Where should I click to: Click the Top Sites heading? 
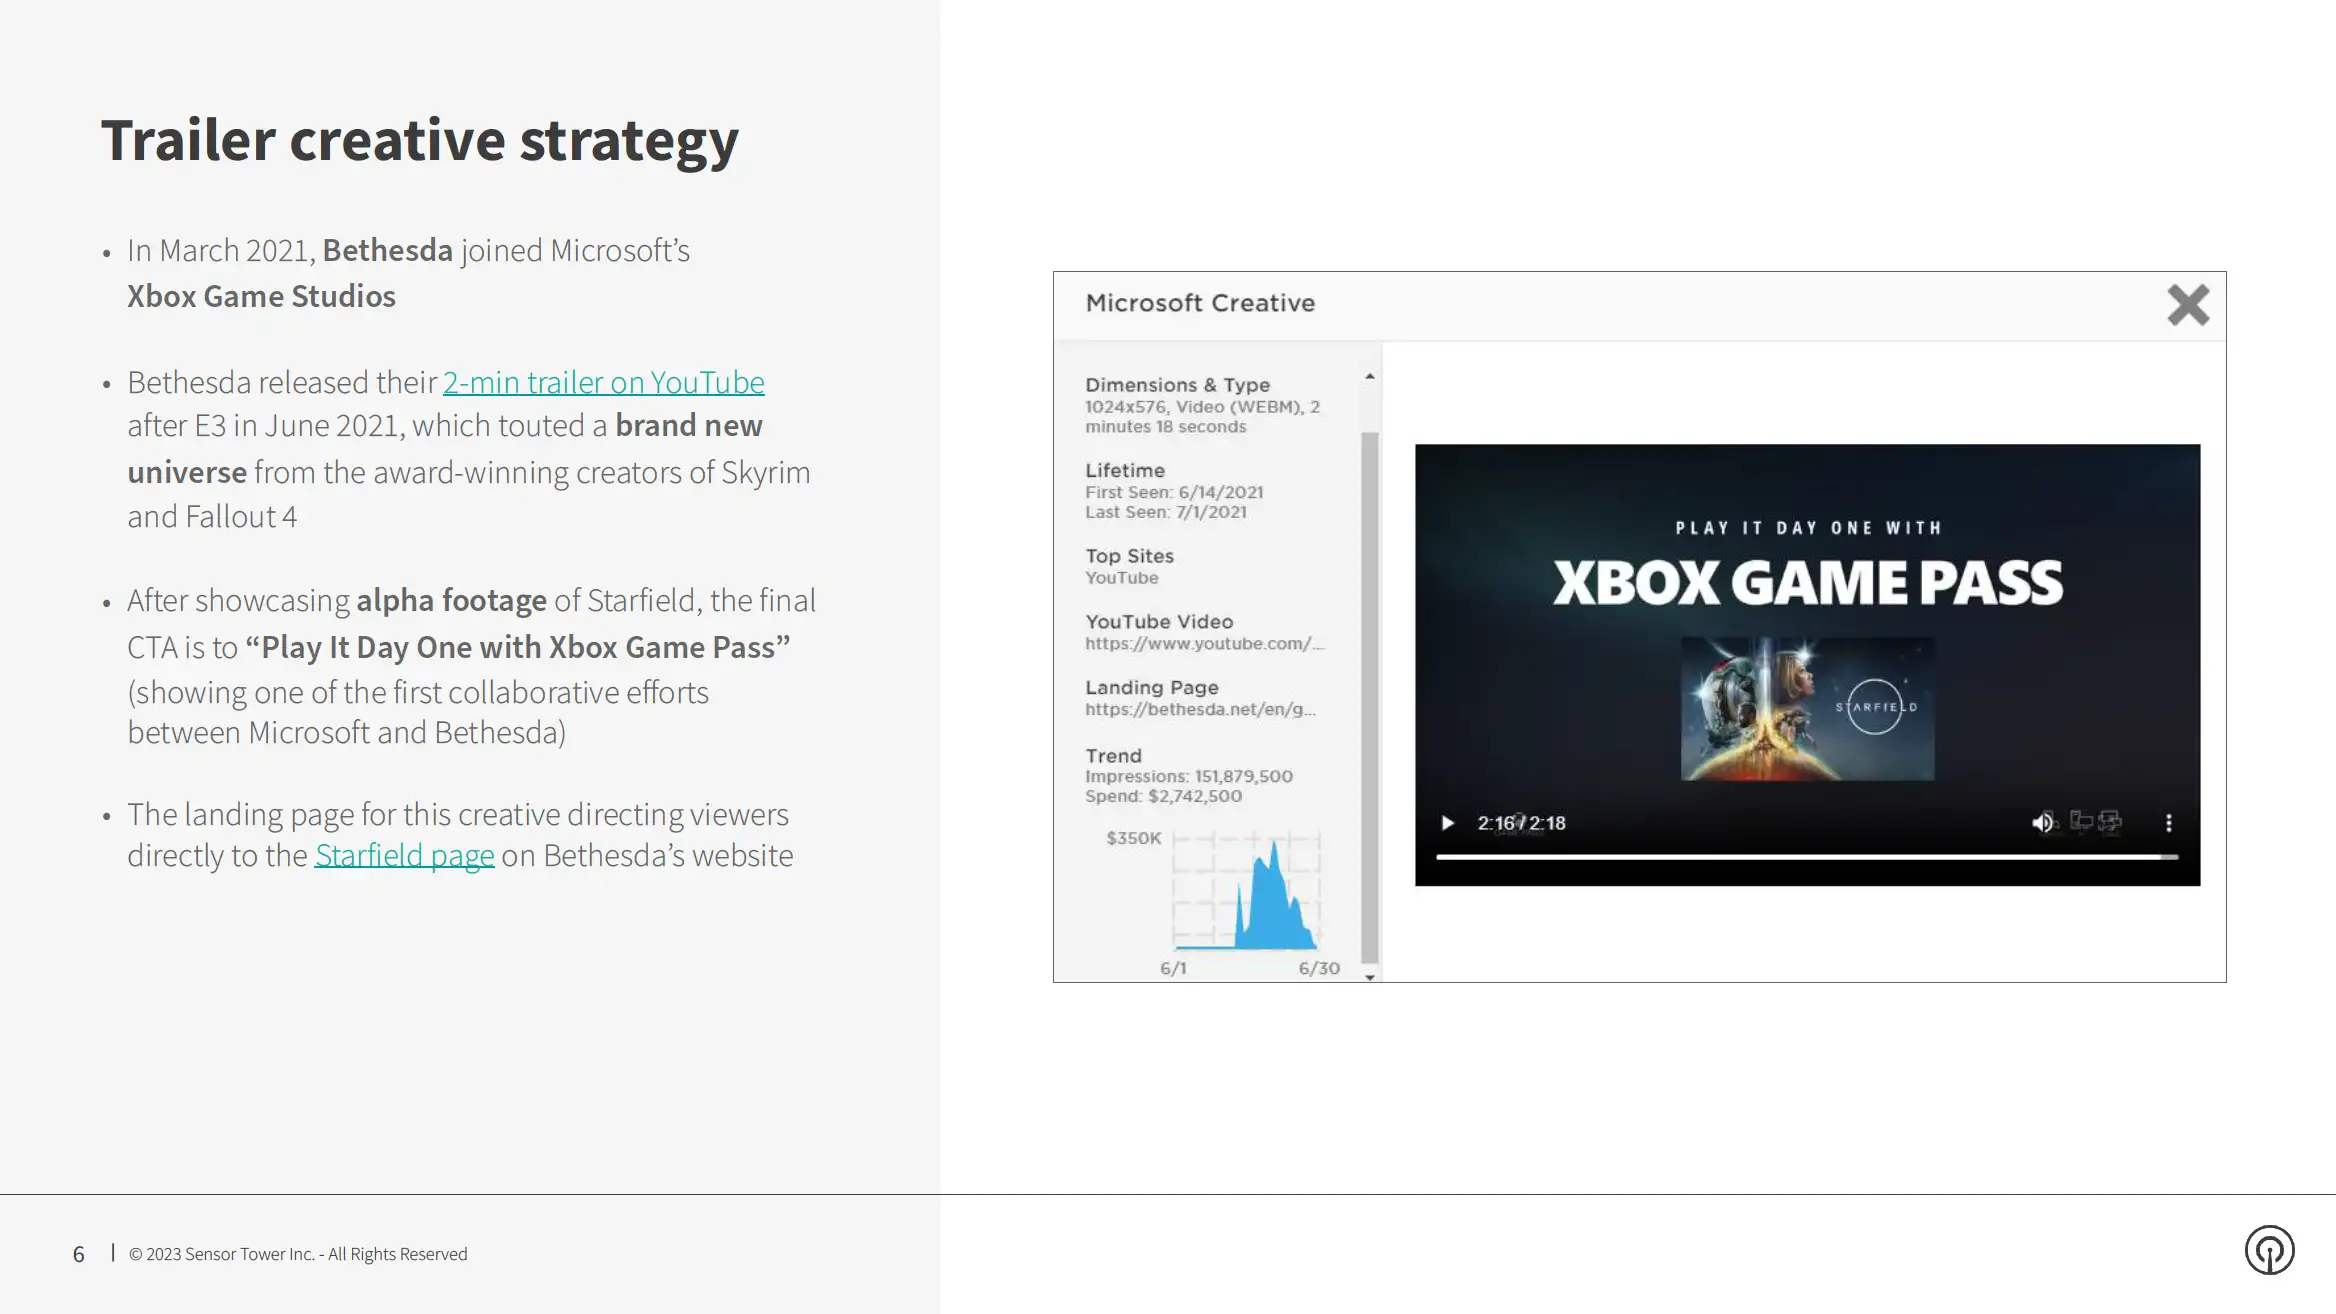(x=1130, y=556)
